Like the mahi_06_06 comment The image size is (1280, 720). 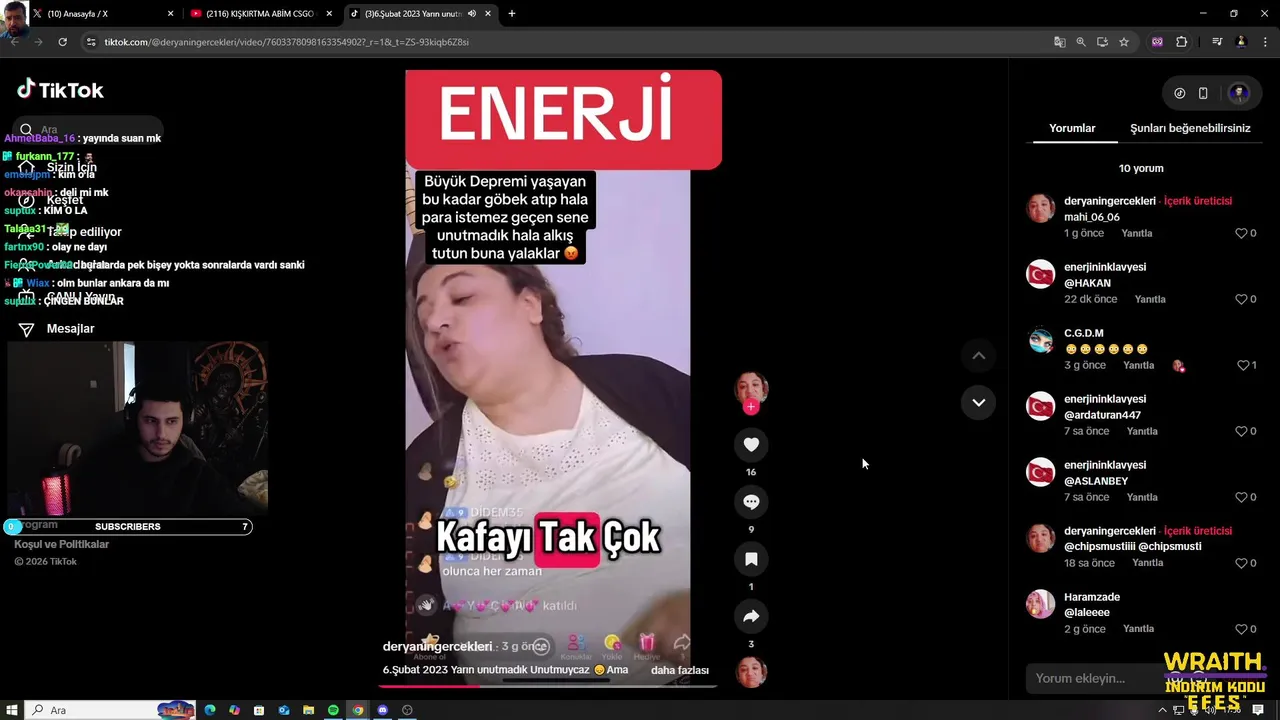(1241, 233)
